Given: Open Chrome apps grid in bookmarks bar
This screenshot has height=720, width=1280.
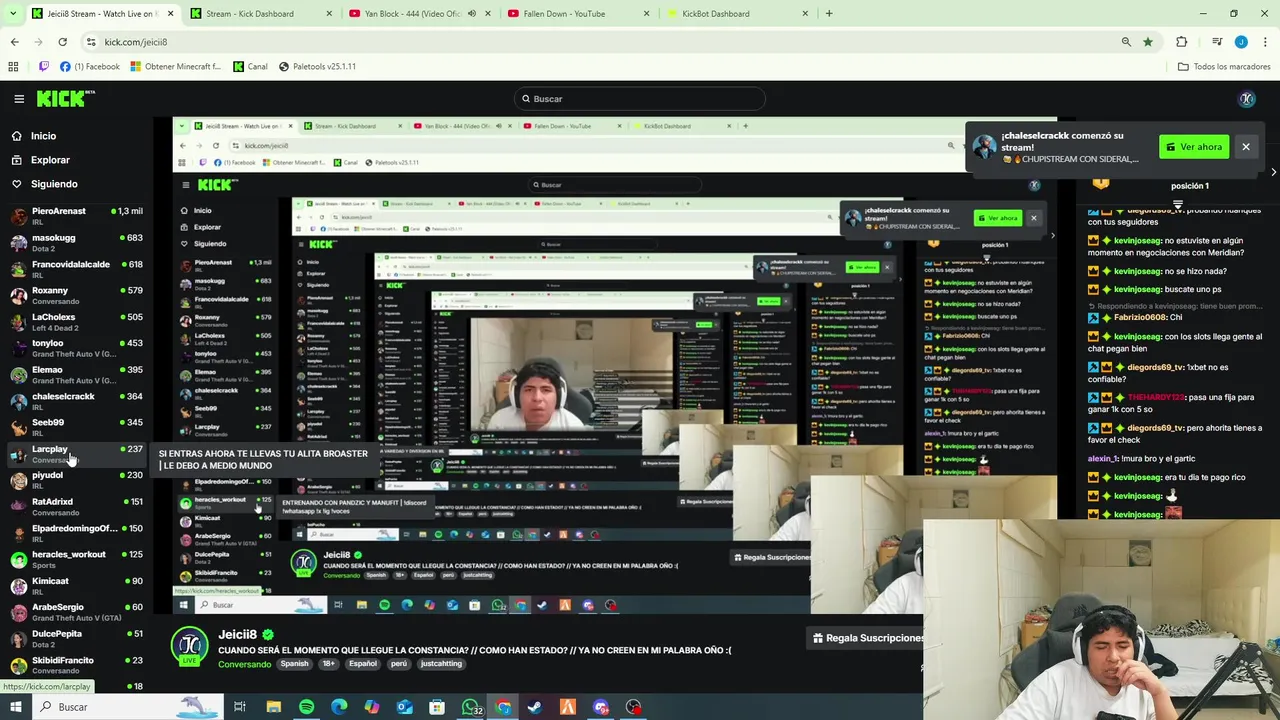Looking at the screenshot, I should click(13, 67).
